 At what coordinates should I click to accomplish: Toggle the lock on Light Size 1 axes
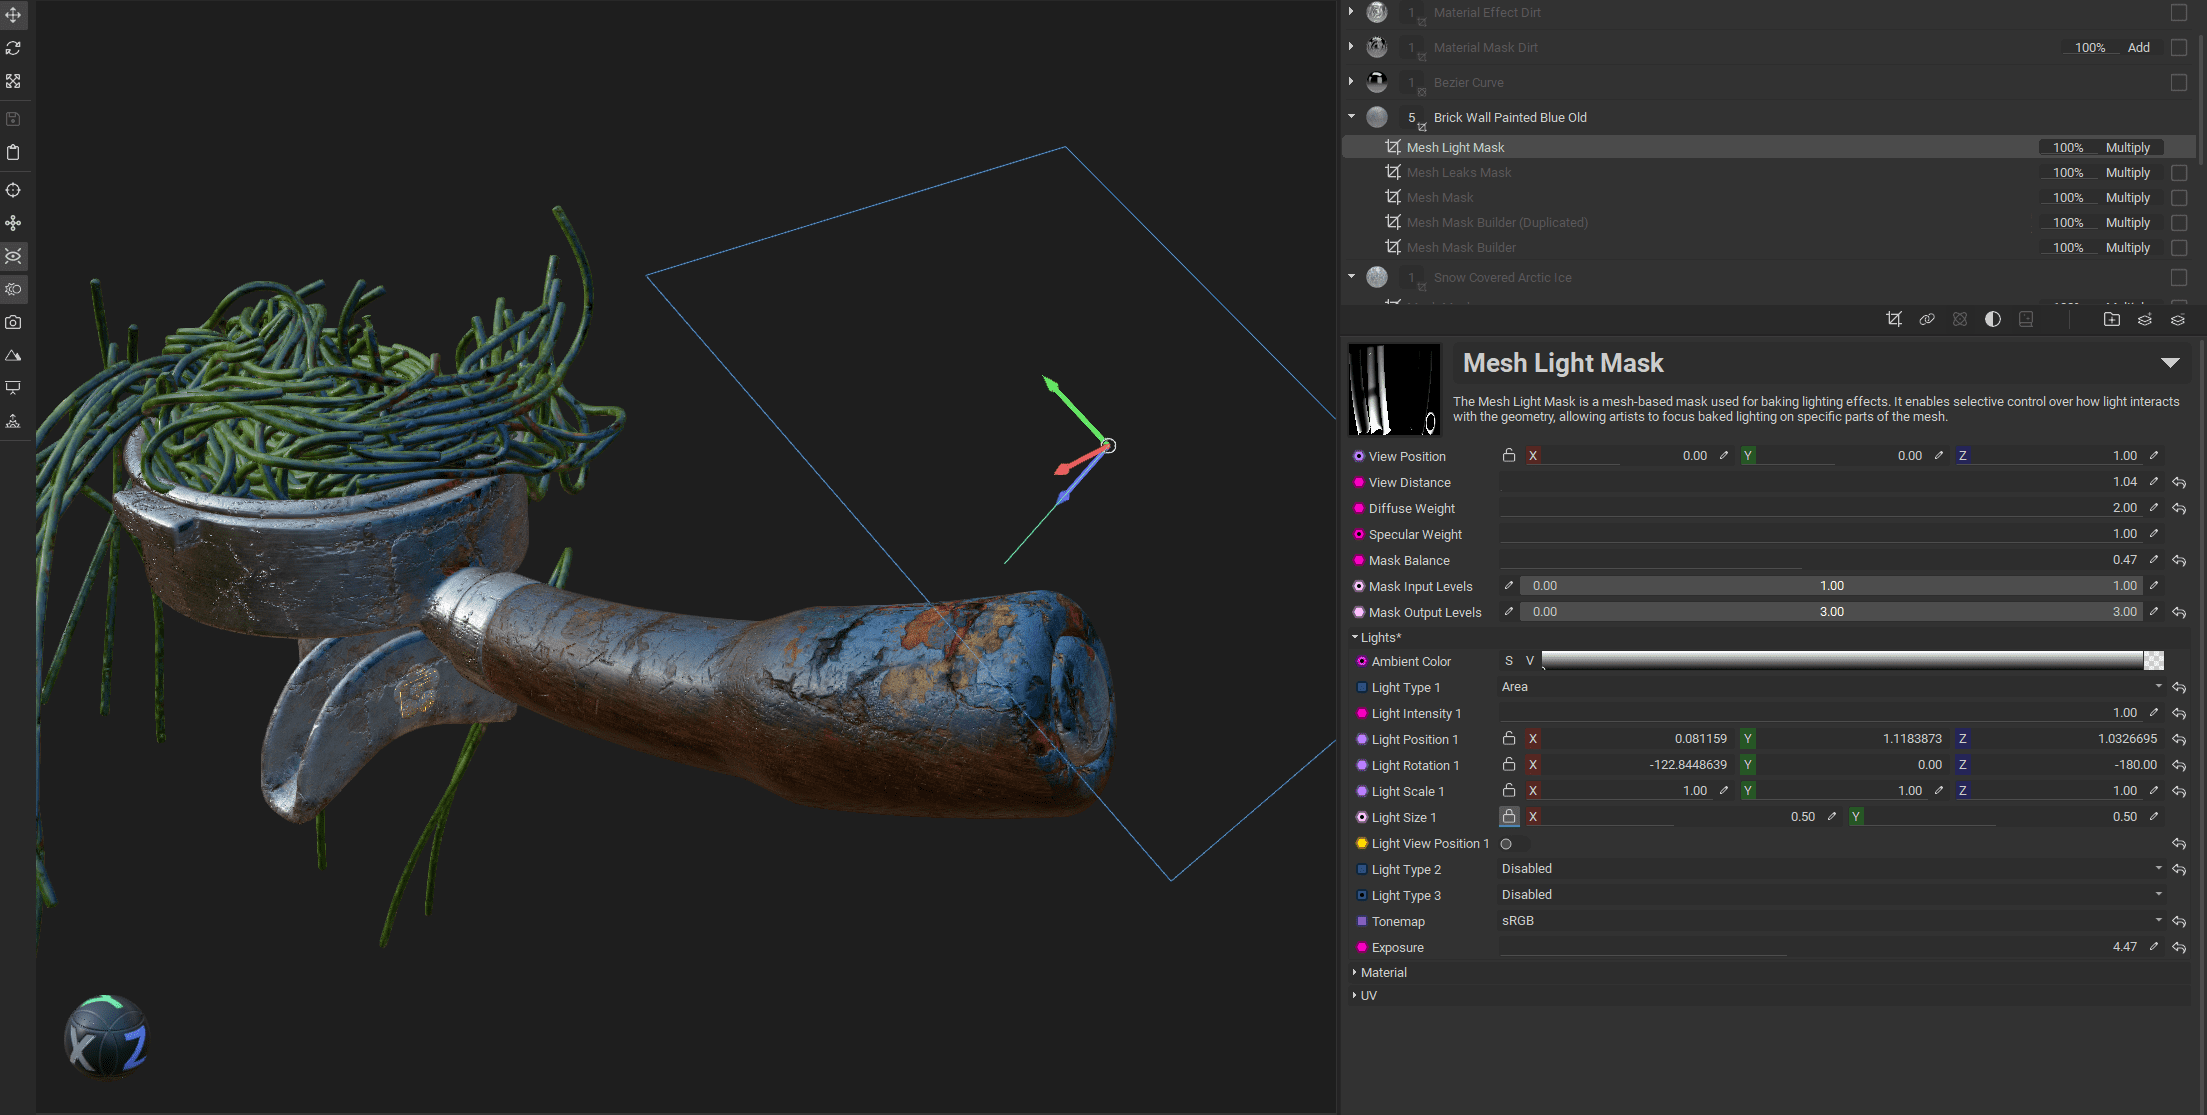coord(1509,817)
